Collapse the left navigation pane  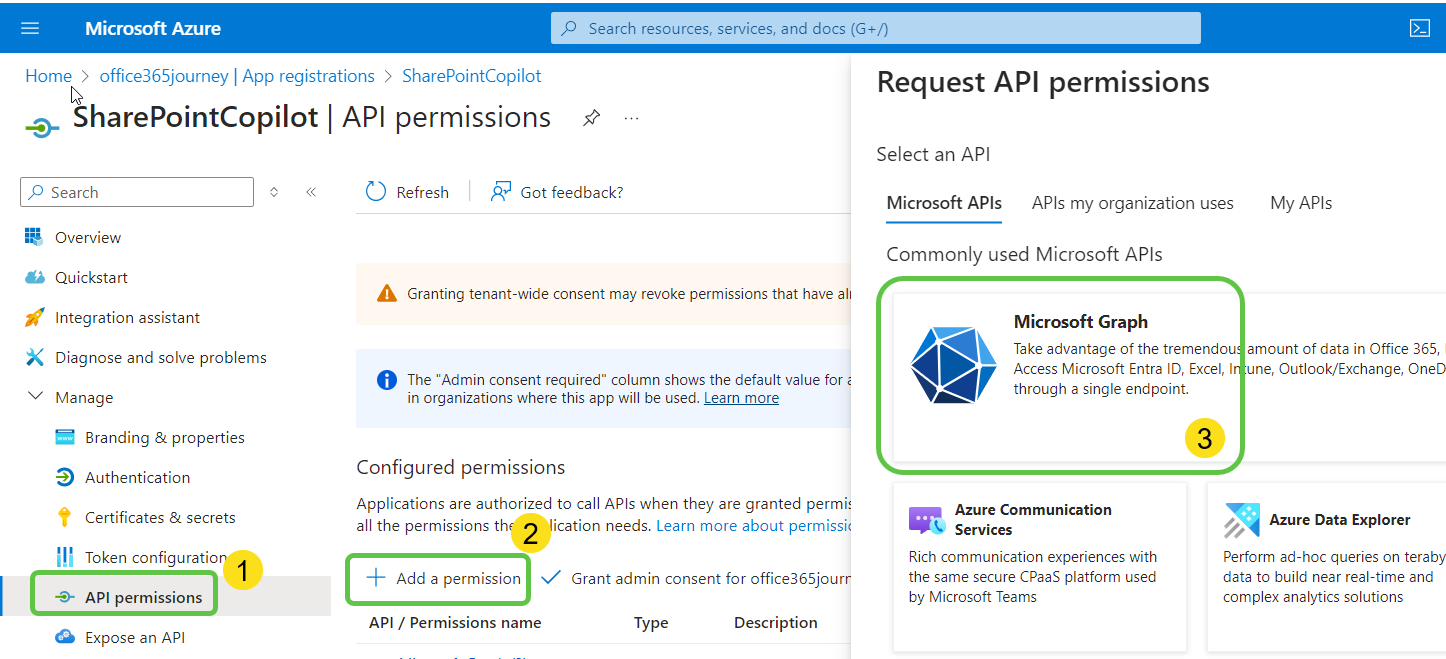tap(310, 191)
